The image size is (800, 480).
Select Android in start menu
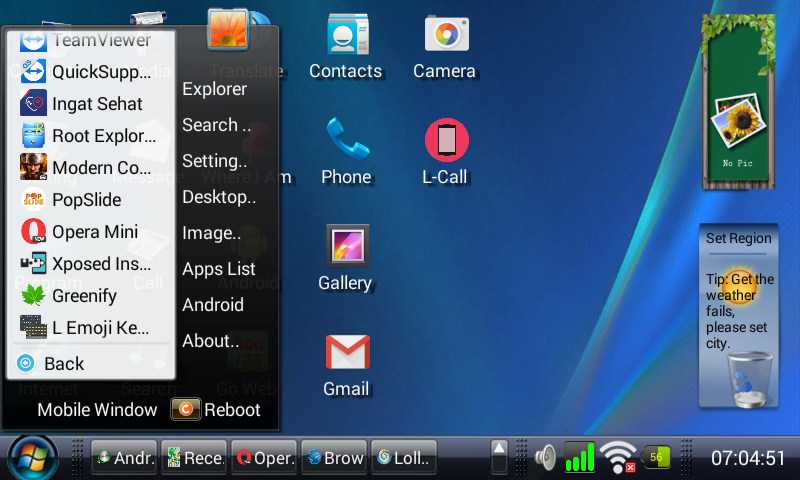(213, 305)
